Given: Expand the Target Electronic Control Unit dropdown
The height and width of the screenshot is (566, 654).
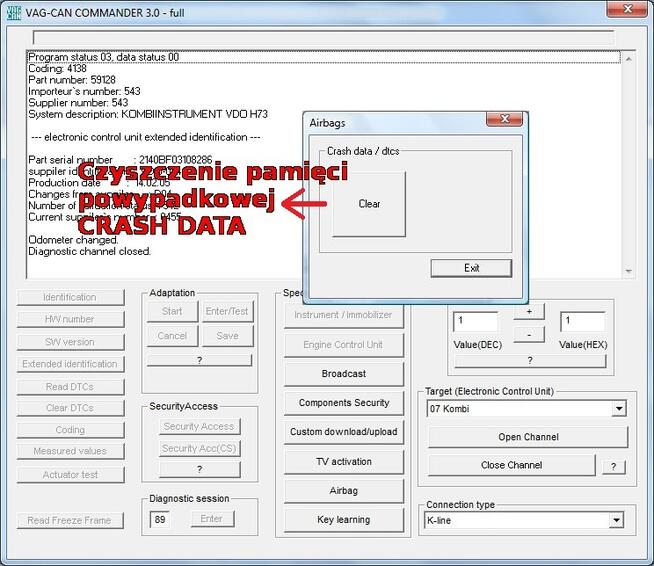Looking at the screenshot, I should tap(618, 409).
